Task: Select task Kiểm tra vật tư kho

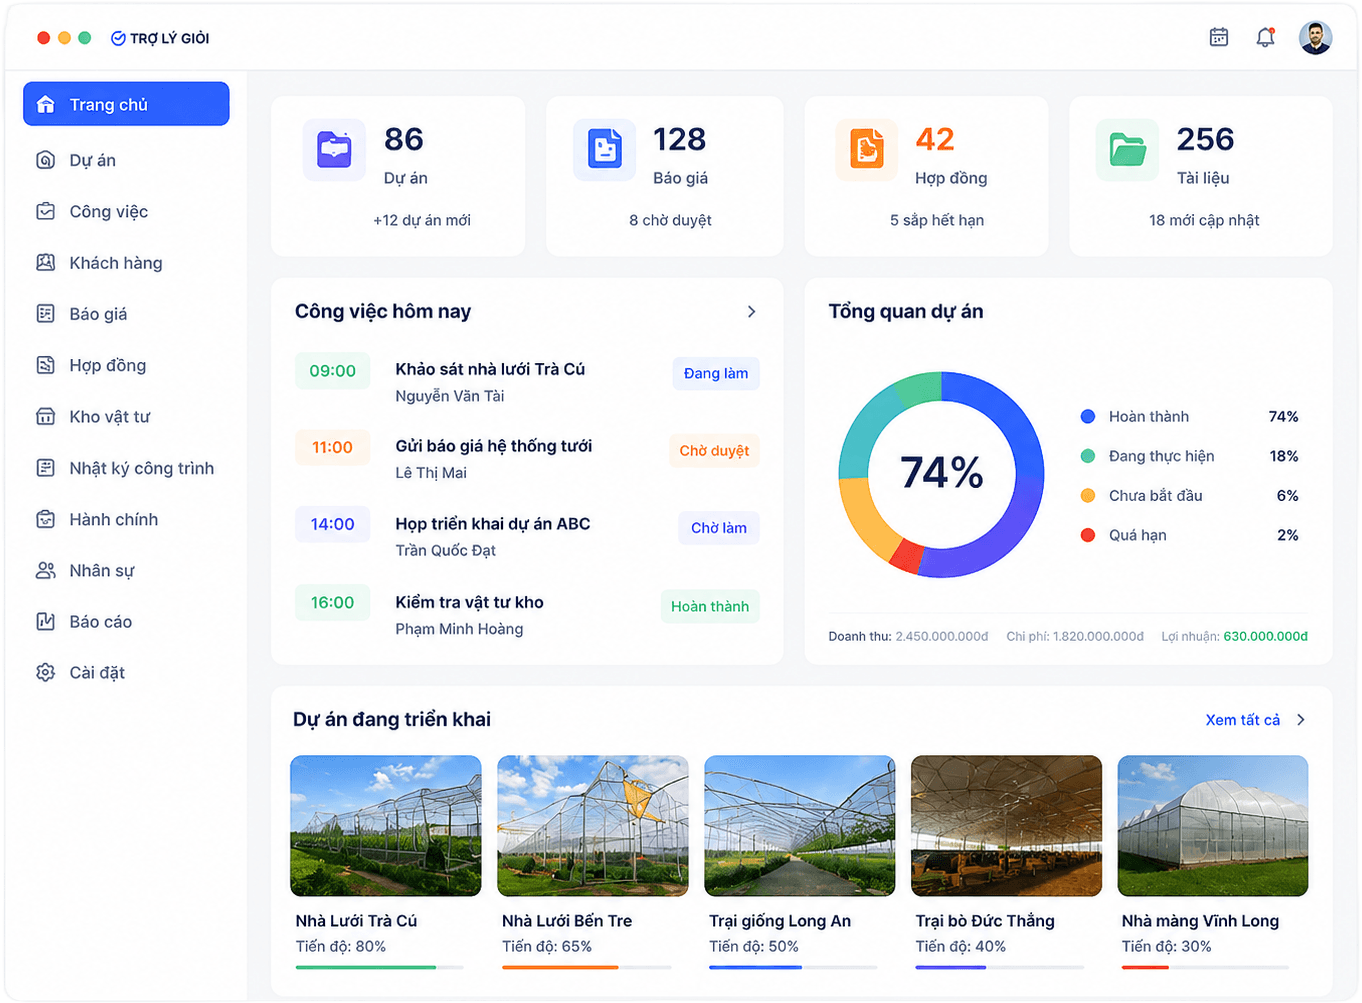Action: tap(469, 602)
